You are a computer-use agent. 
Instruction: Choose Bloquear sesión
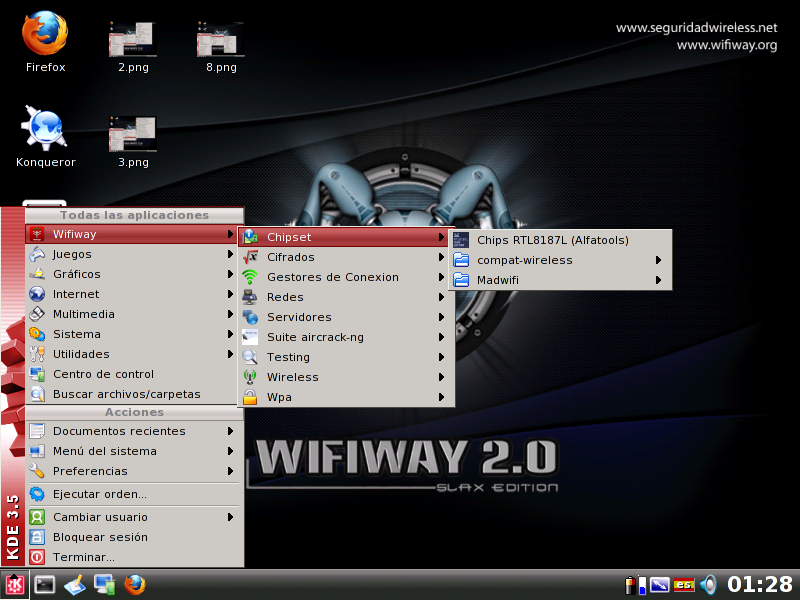point(132,537)
